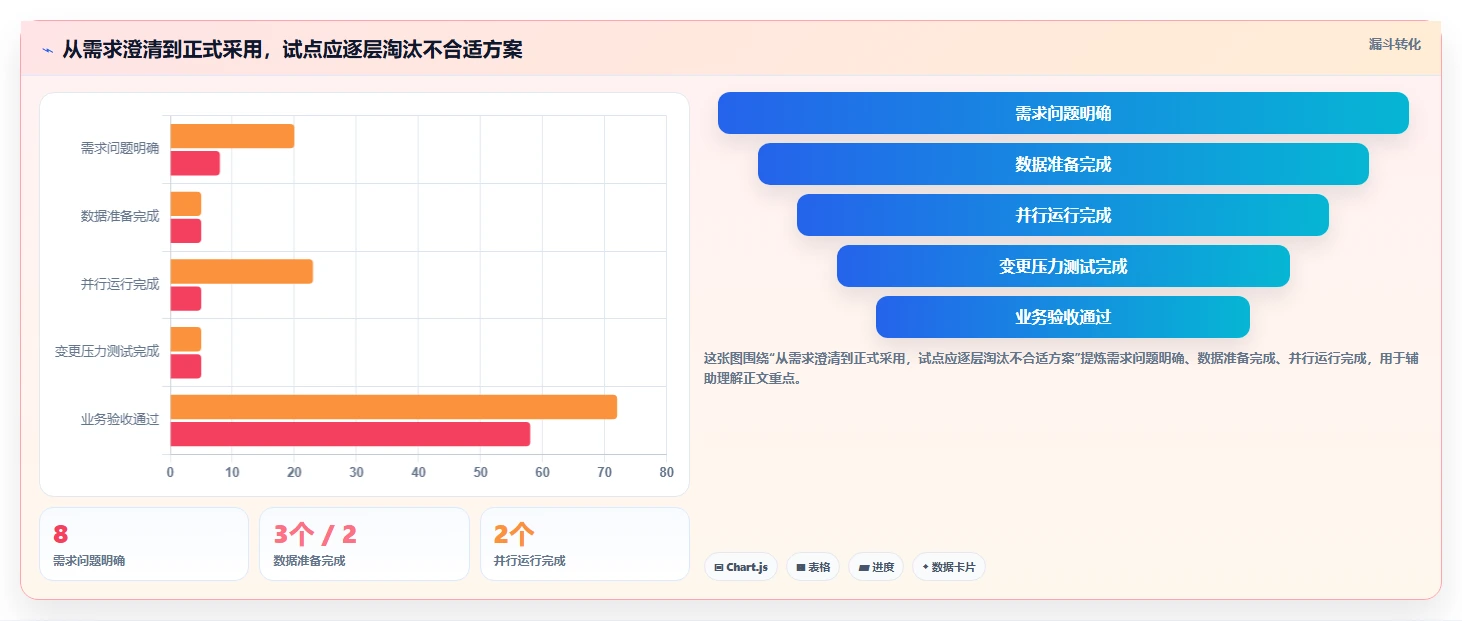Click the 需求问题明确 chart axis label
The height and width of the screenshot is (621, 1462).
tap(120, 149)
